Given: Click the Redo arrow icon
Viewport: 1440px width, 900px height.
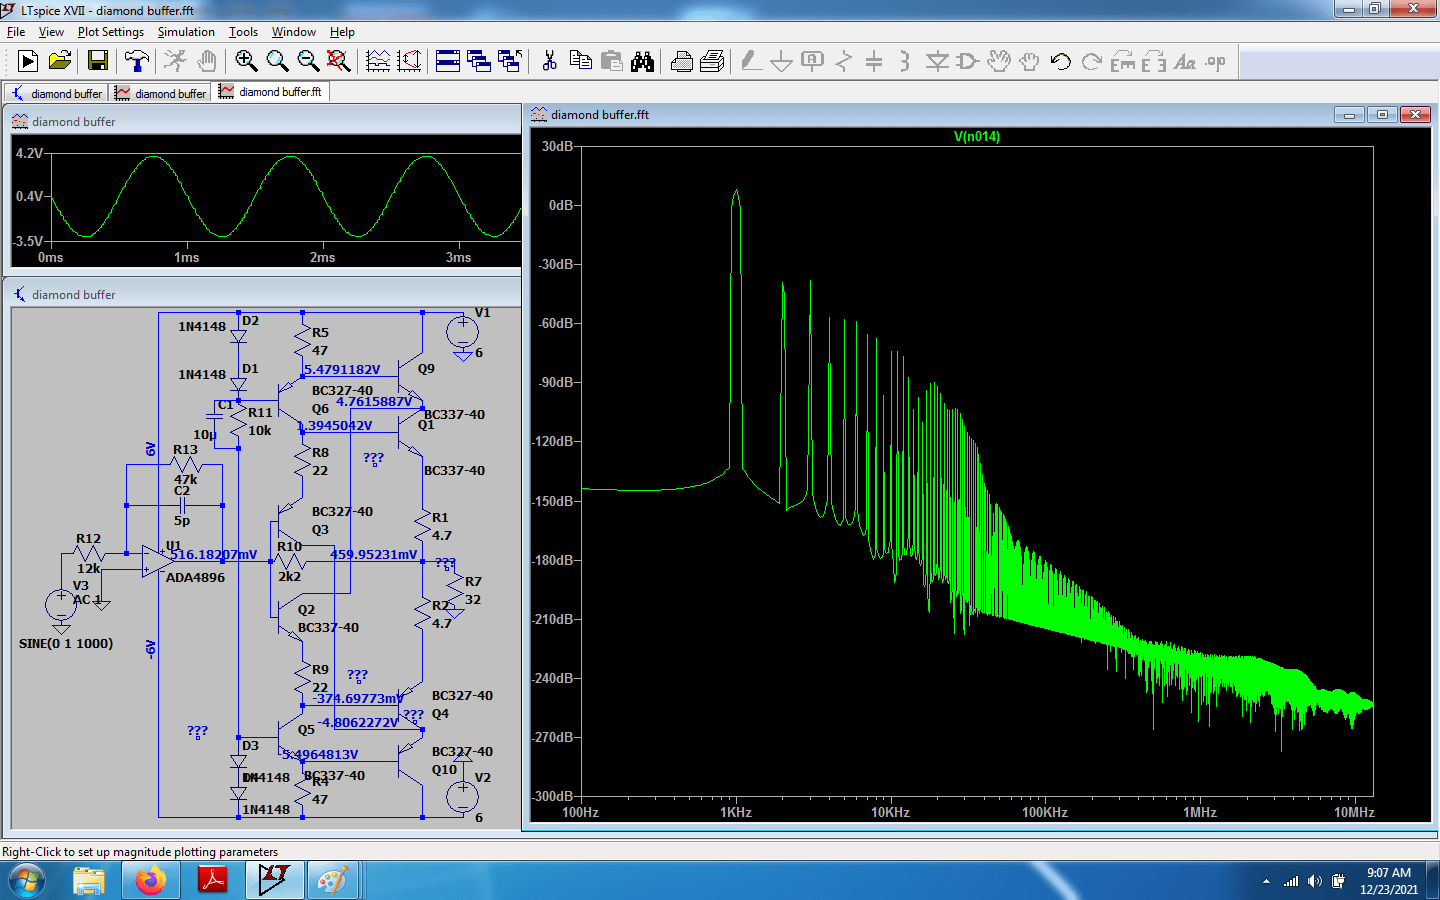Looking at the screenshot, I should (x=1092, y=62).
